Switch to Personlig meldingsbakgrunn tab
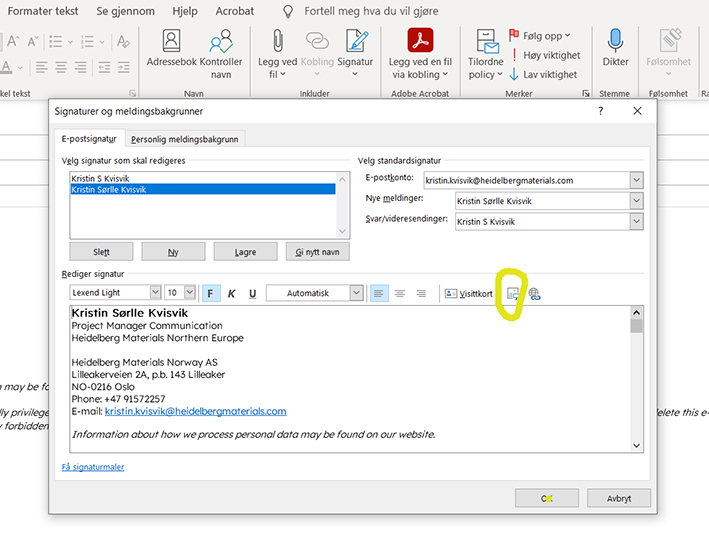This screenshot has width=709, height=533. [187, 139]
